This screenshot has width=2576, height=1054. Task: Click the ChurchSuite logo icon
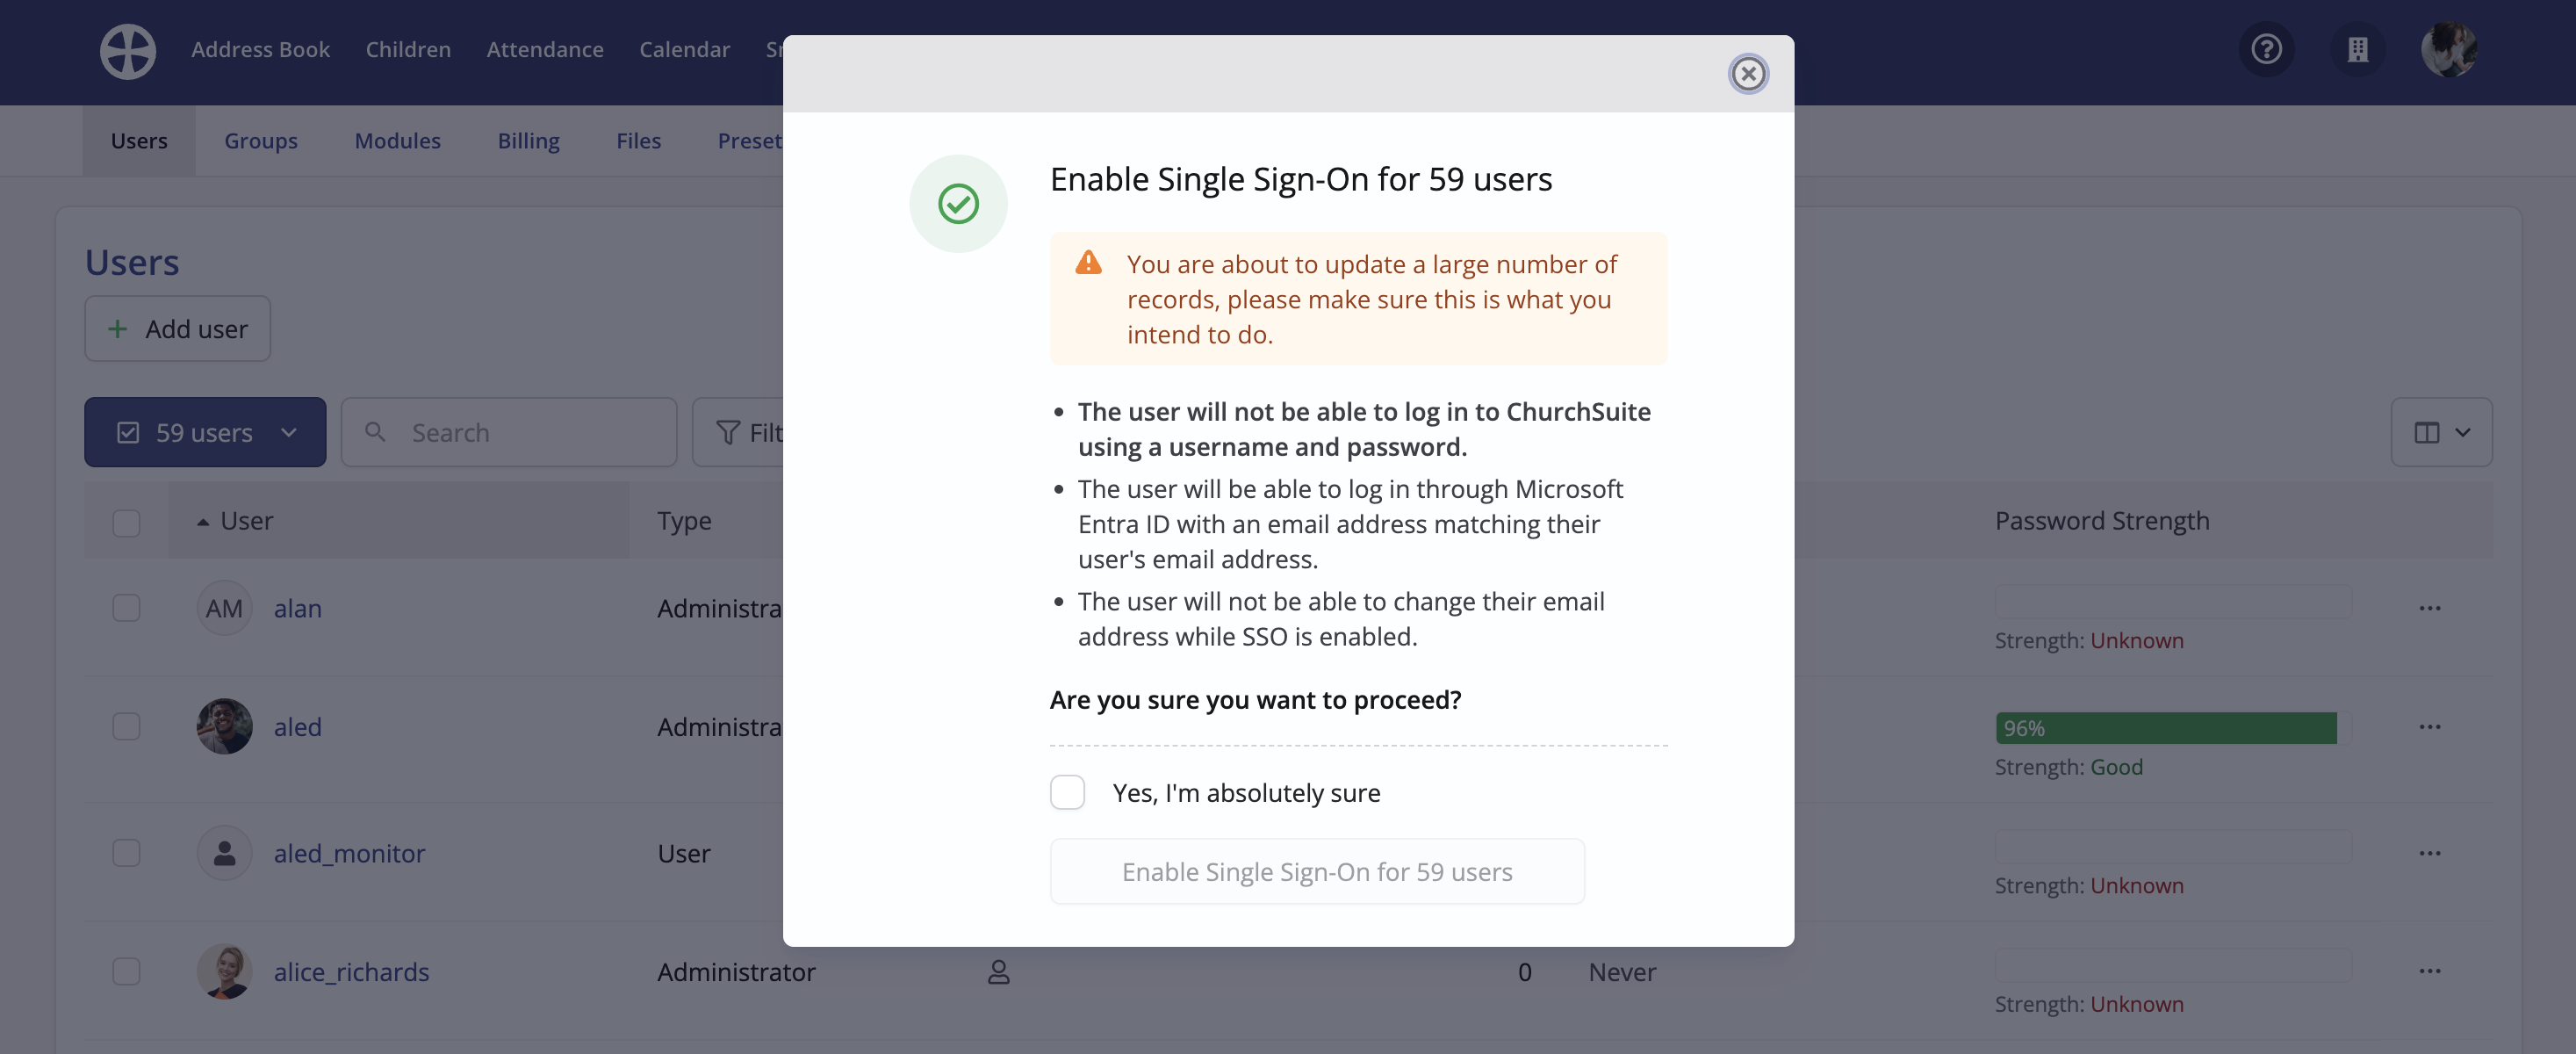click(x=128, y=50)
